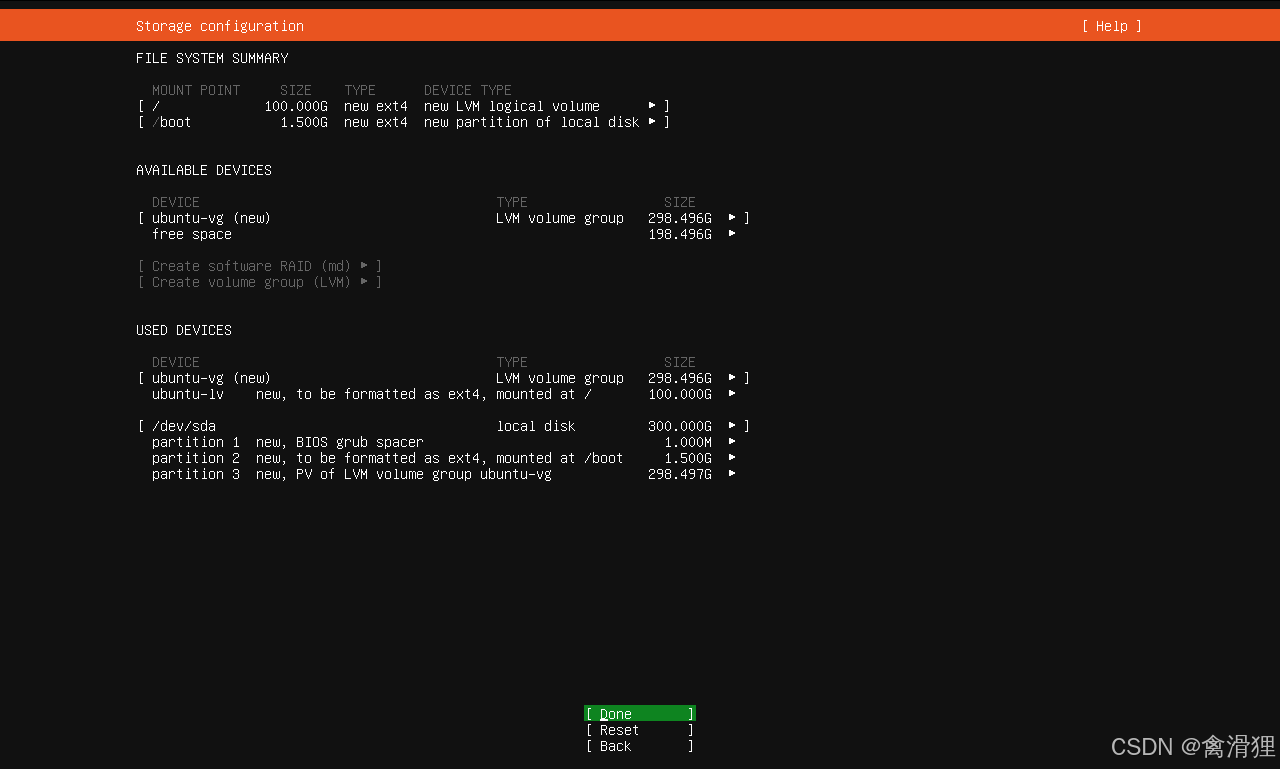Expand arrow of partition 1 BIOS grub spacer
The height and width of the screenshot is (769, 1280).
click(x=732, y=442)
